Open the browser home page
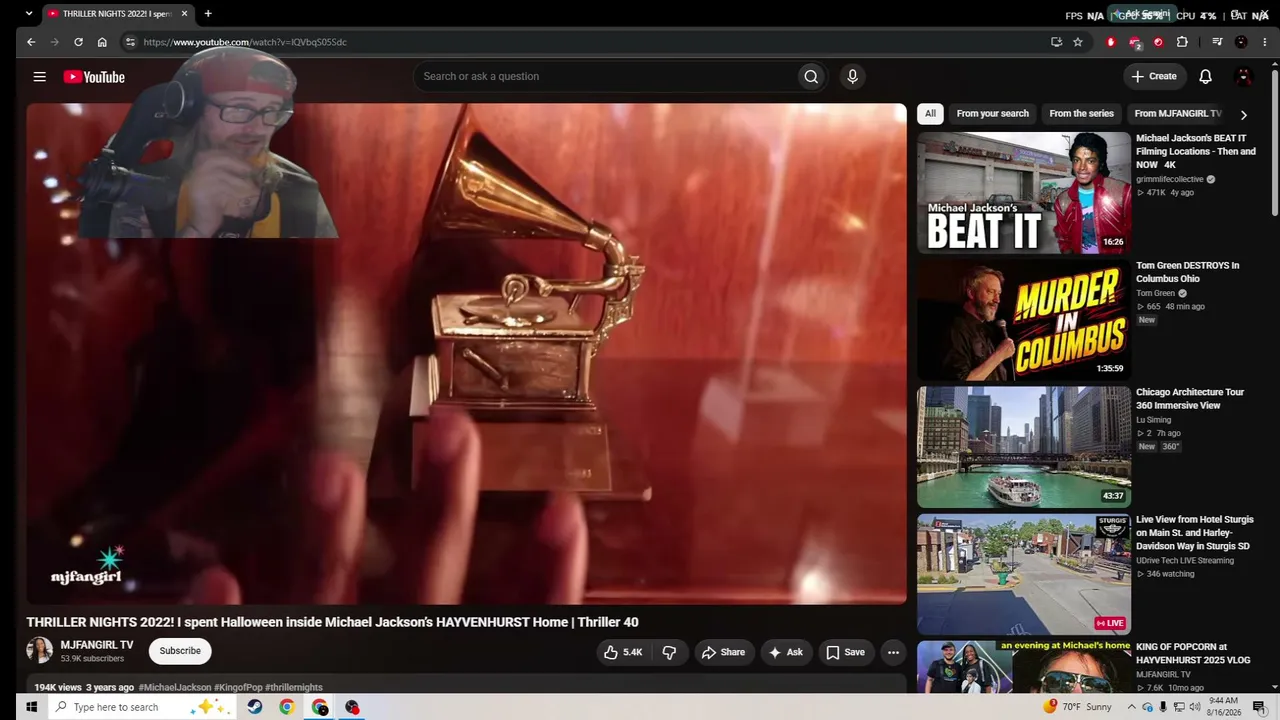 102,42
